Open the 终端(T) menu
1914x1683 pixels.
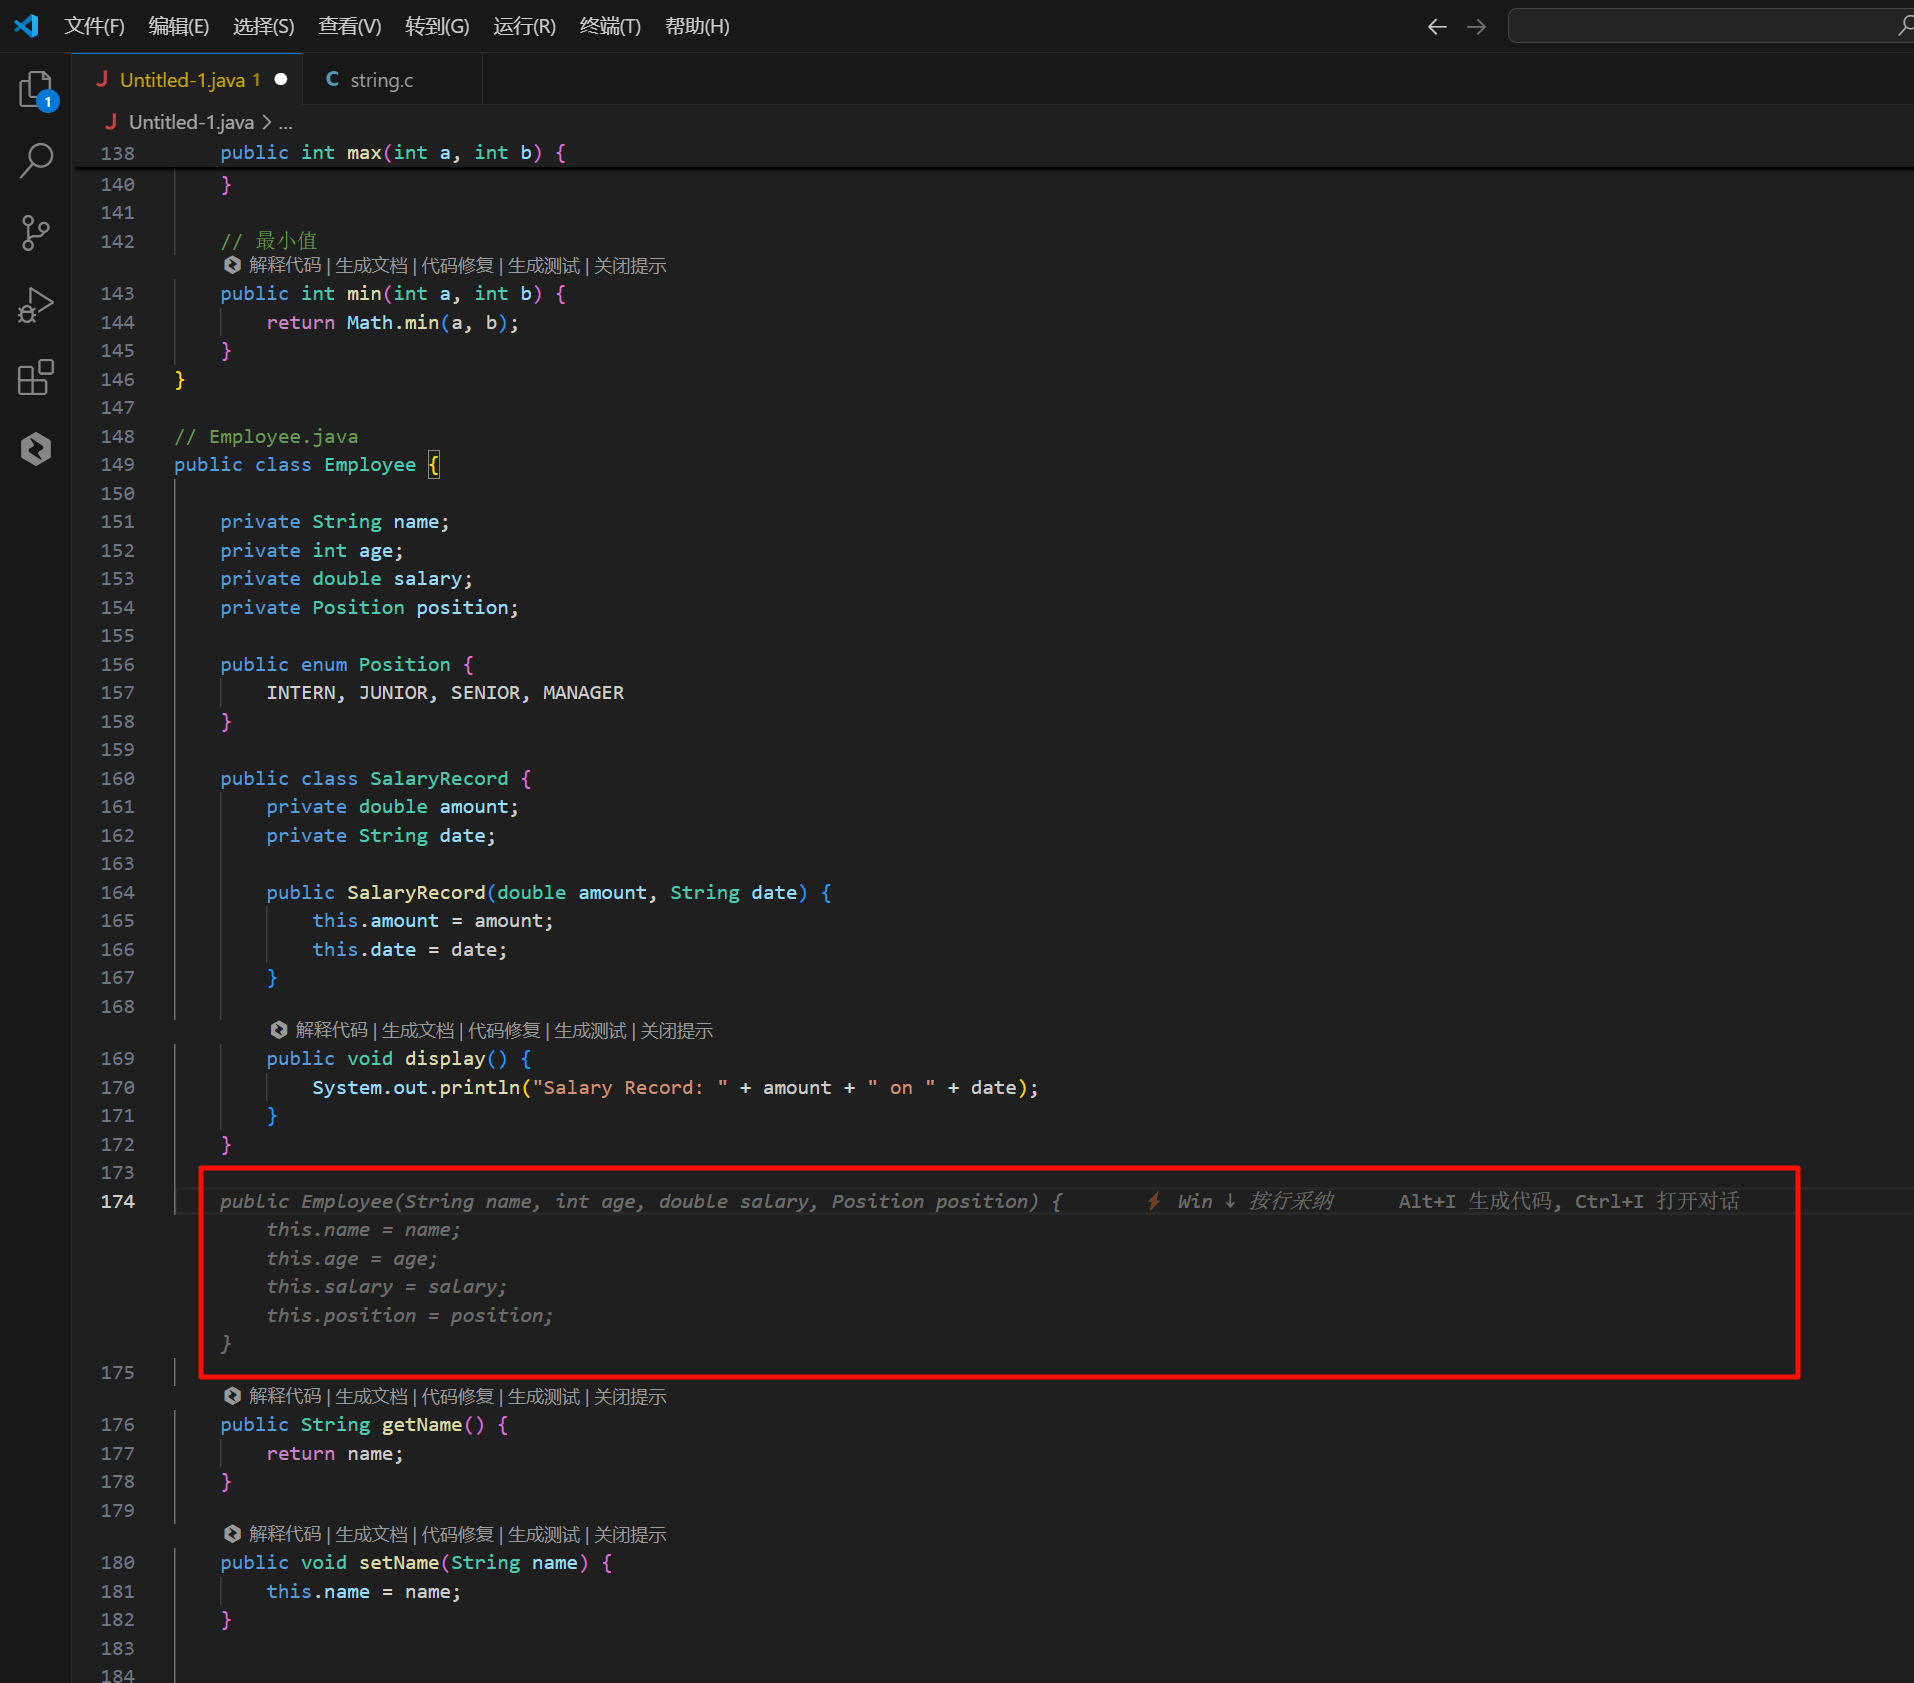tap(610, 27)
